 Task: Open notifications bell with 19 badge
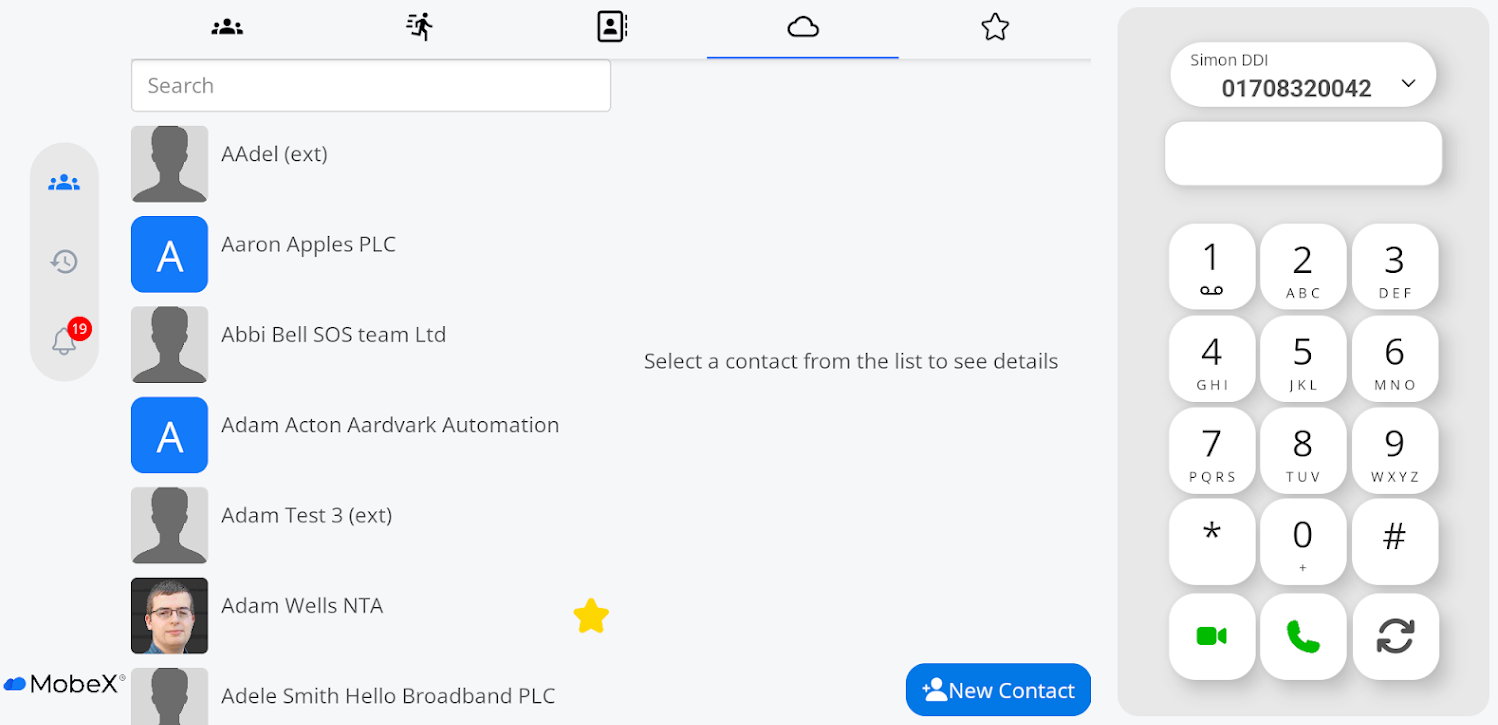point(64,340)
